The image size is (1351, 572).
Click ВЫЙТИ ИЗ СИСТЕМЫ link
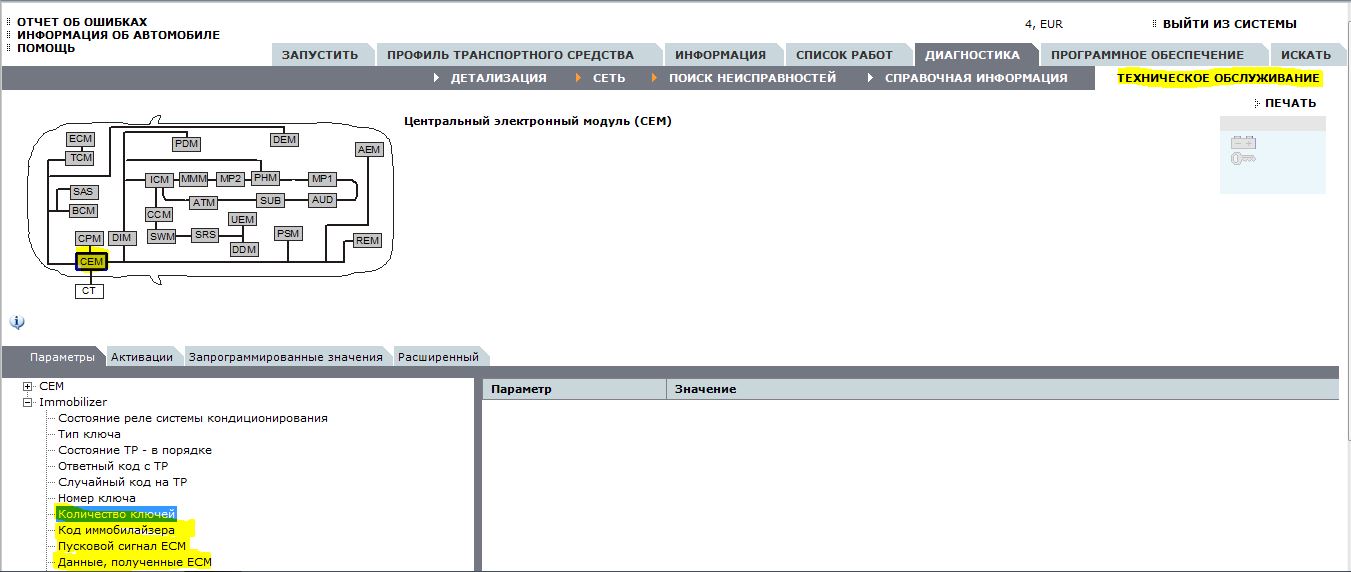pyautogui.click(x=1229, y=24)
